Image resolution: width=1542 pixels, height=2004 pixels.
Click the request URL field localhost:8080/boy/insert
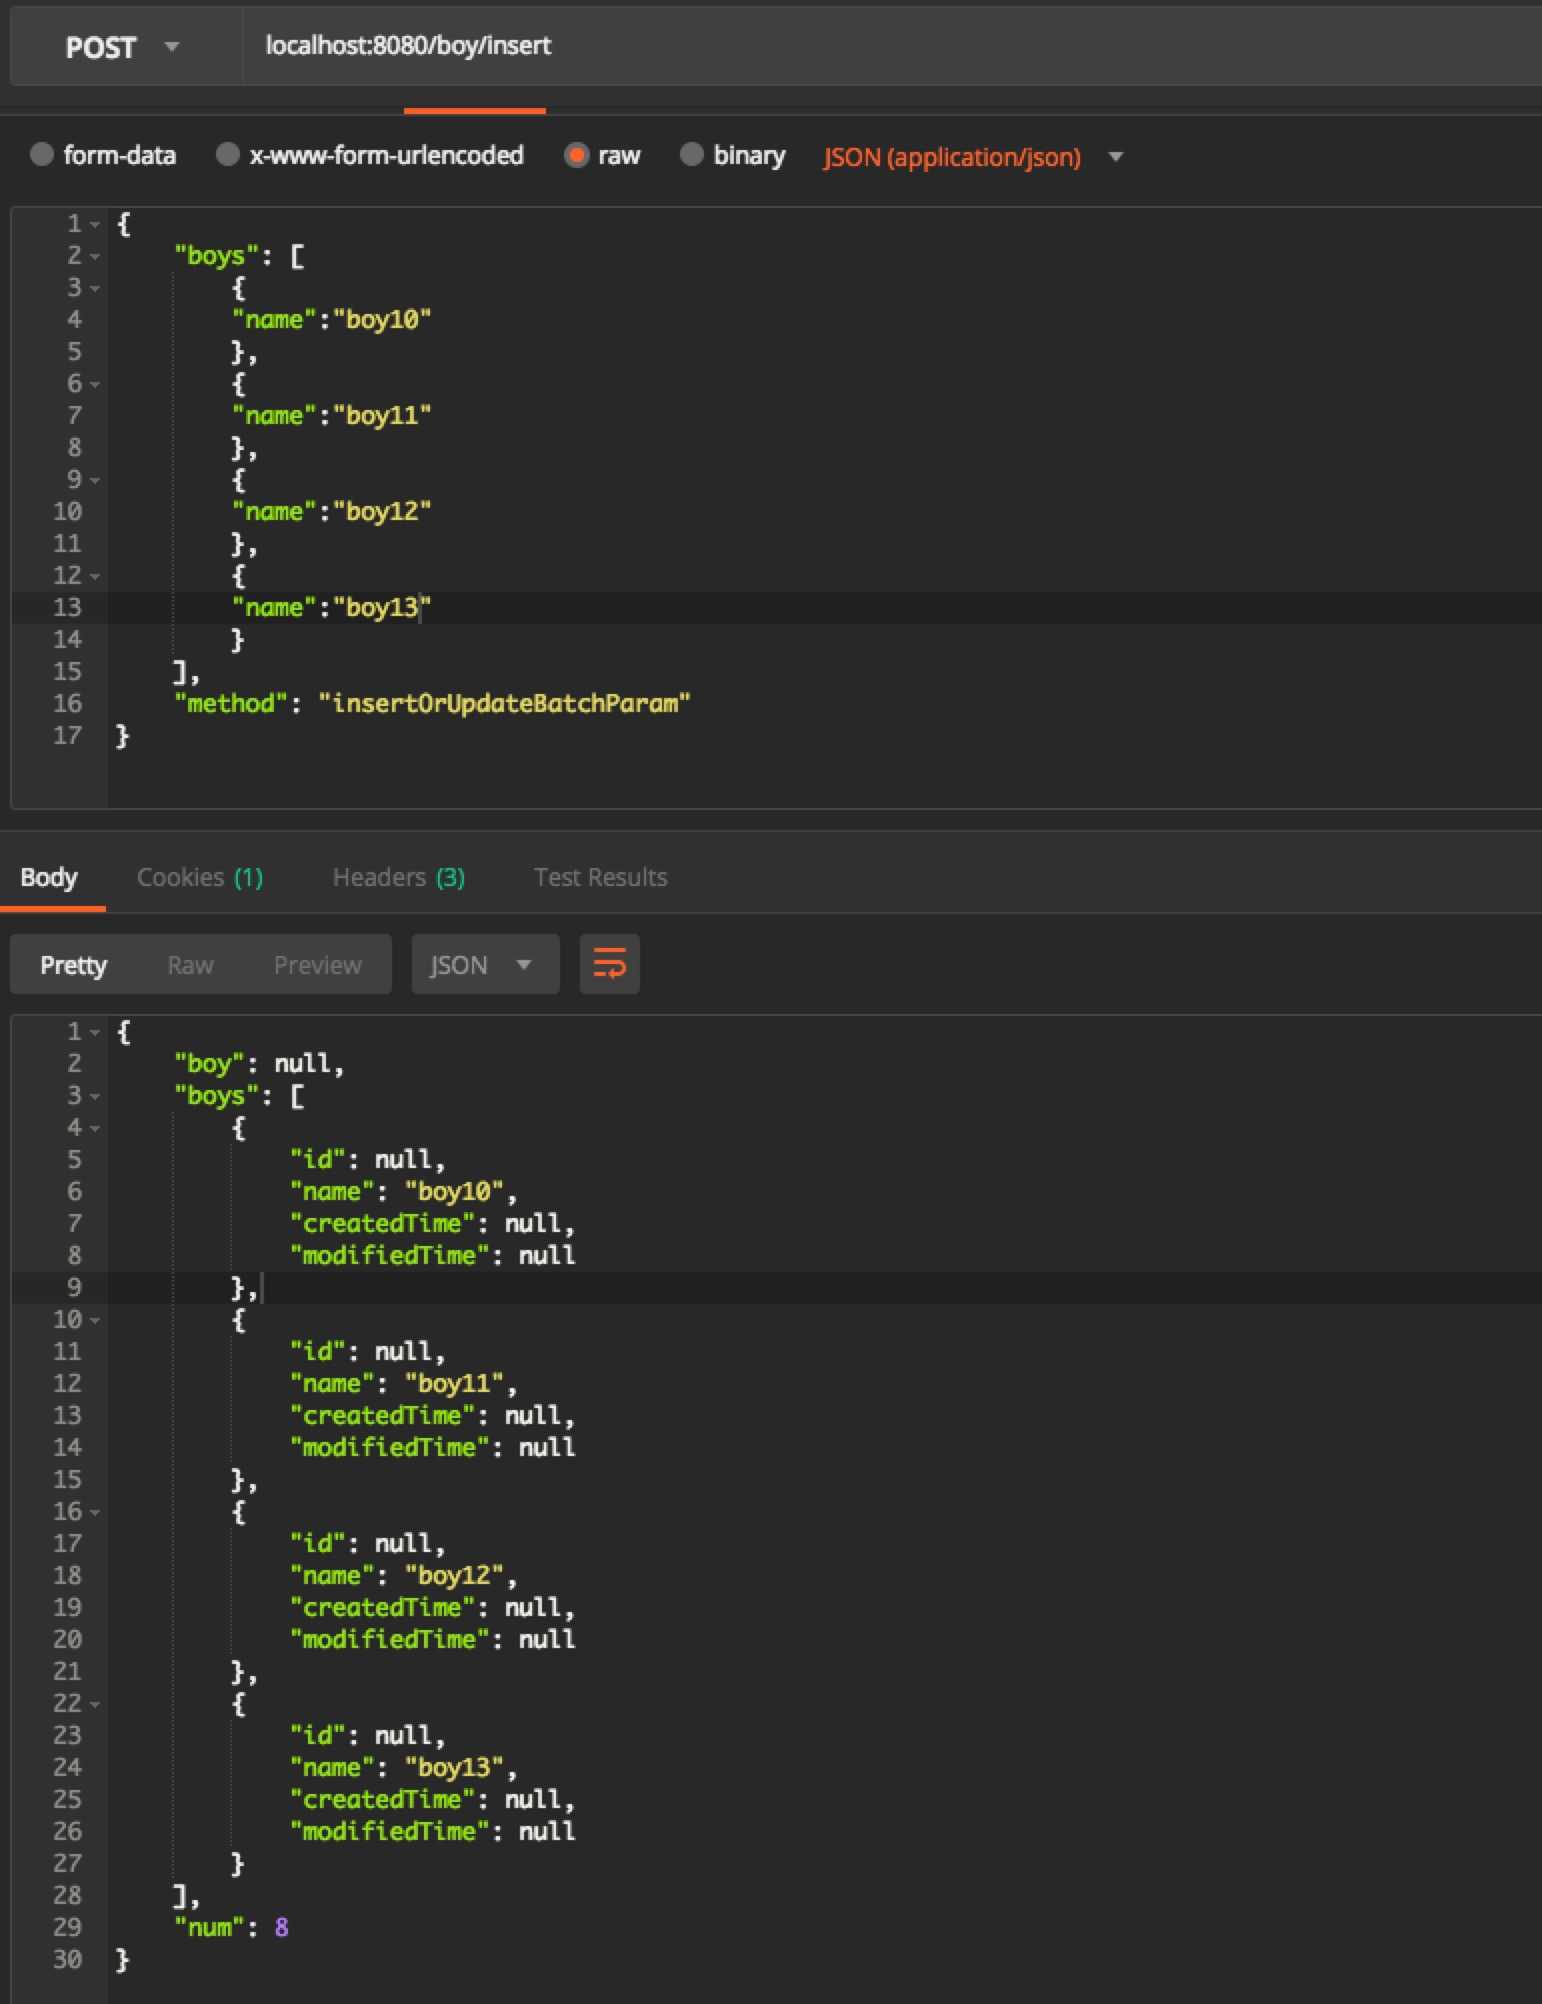click(890, 46)
